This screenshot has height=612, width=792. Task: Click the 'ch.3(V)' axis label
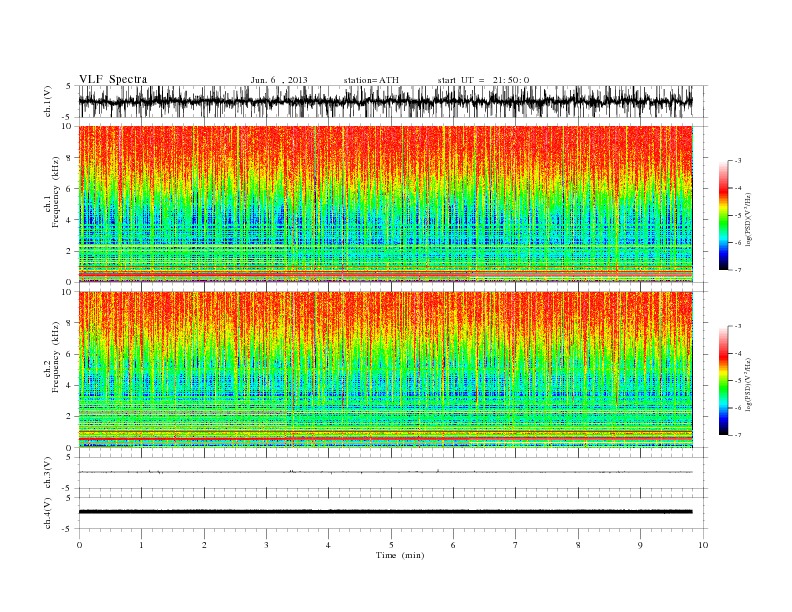[x=47, y=473]
